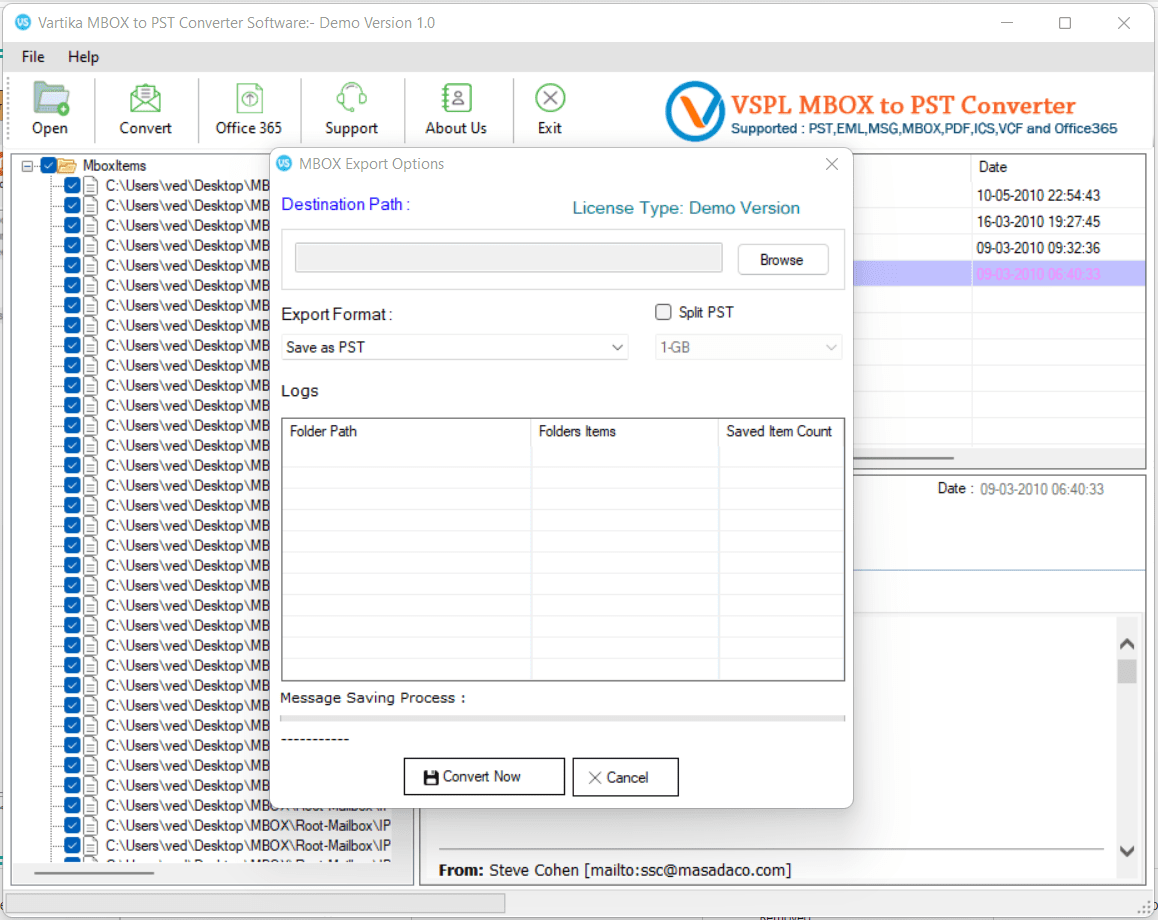This screenshot has width=1158, height=920.
Task: Cancel the MBOX export dialog
Action: pos(625,777)
